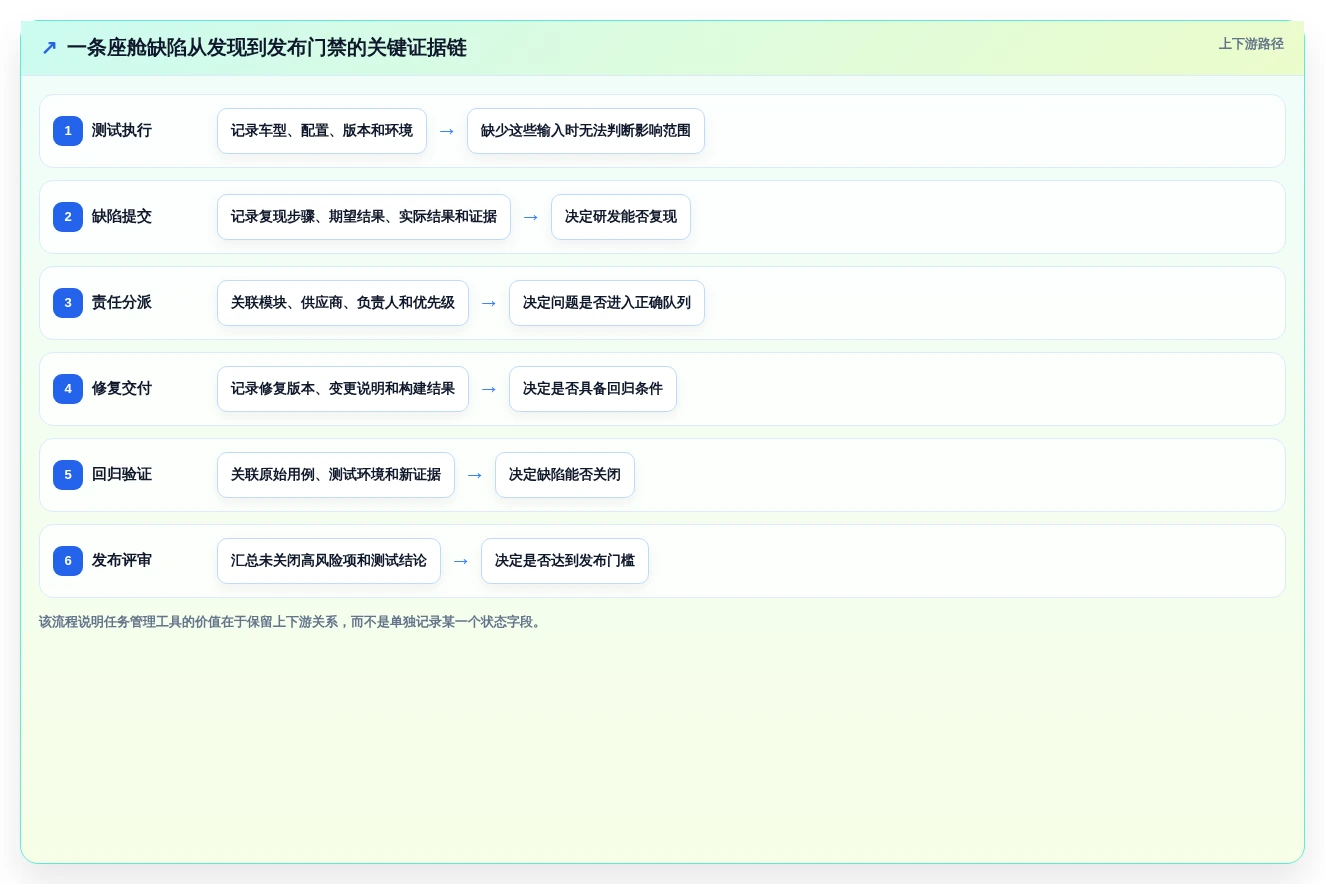
Task: Open the 决定问题是否进入正确队列 box
Action: tap(607, 303)
